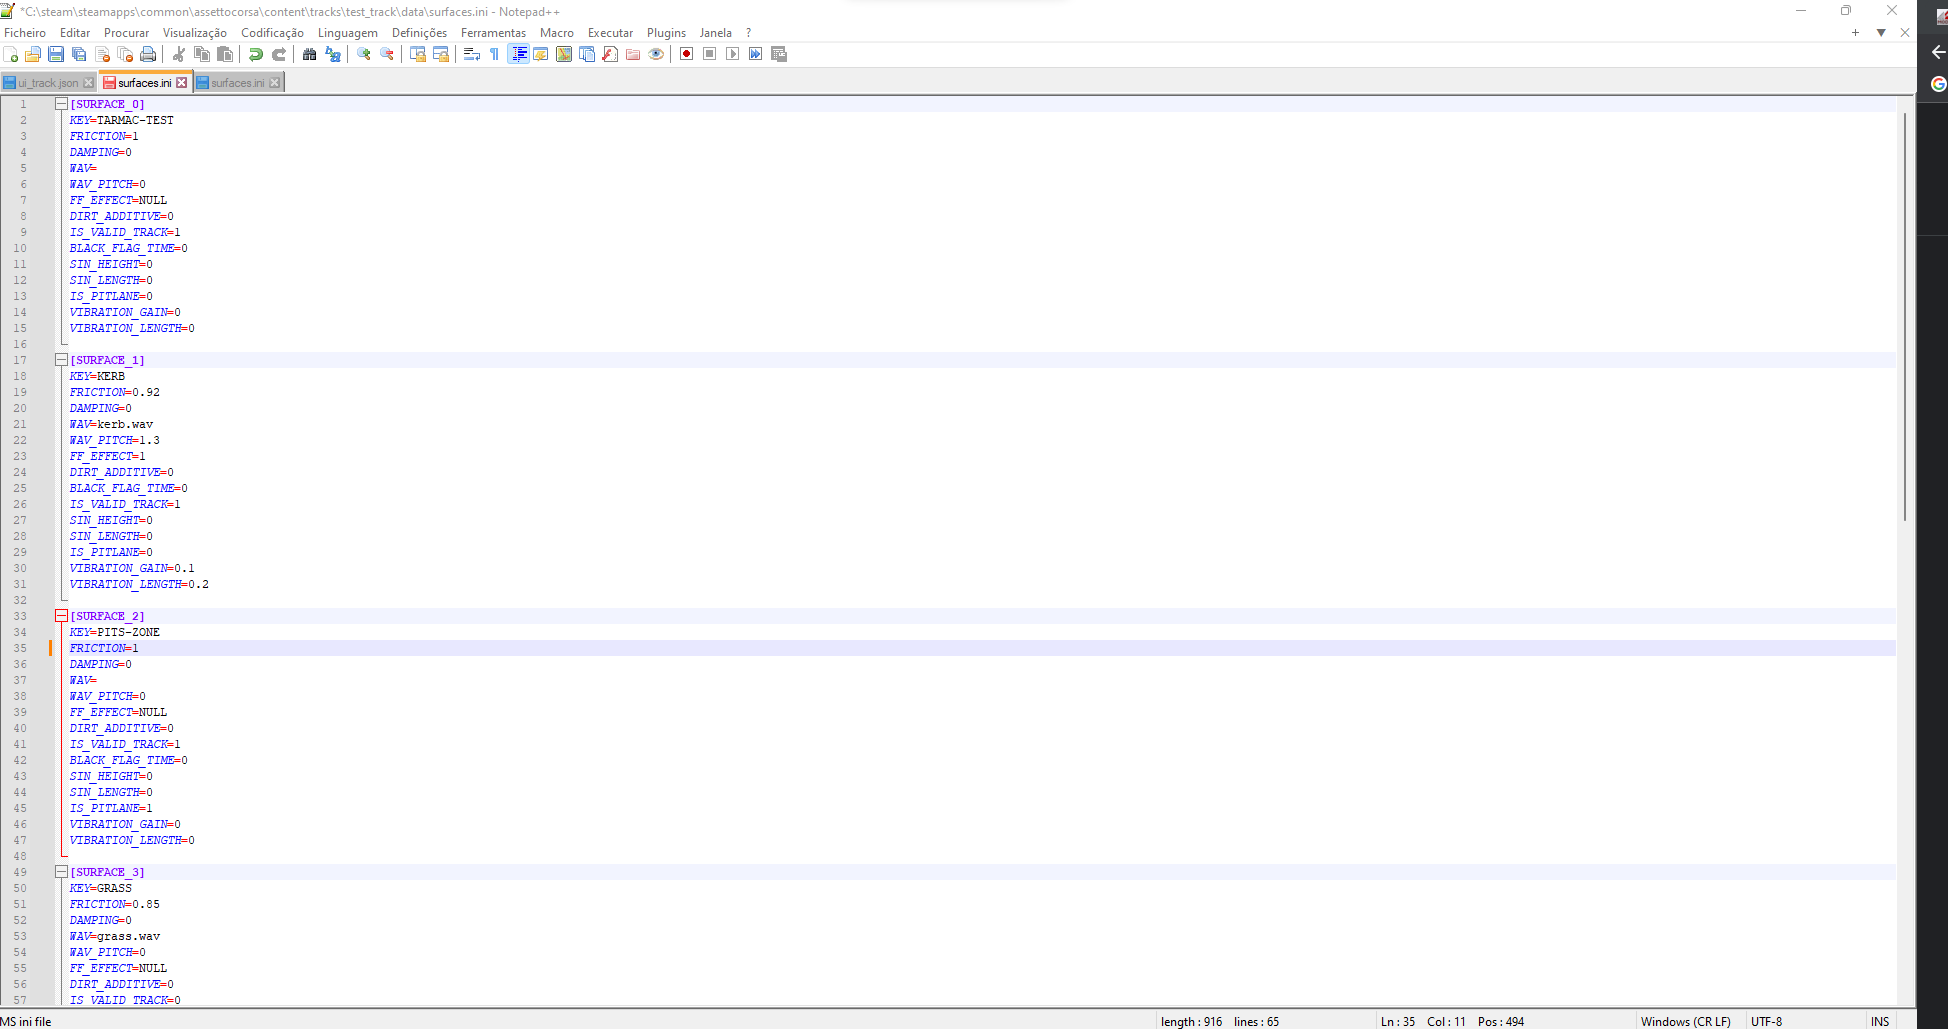Click UTF-8 encoding in status bar
Image resolution: width=1948 pixels, height=1029 pixels.
click(x=1766, y=1021)
